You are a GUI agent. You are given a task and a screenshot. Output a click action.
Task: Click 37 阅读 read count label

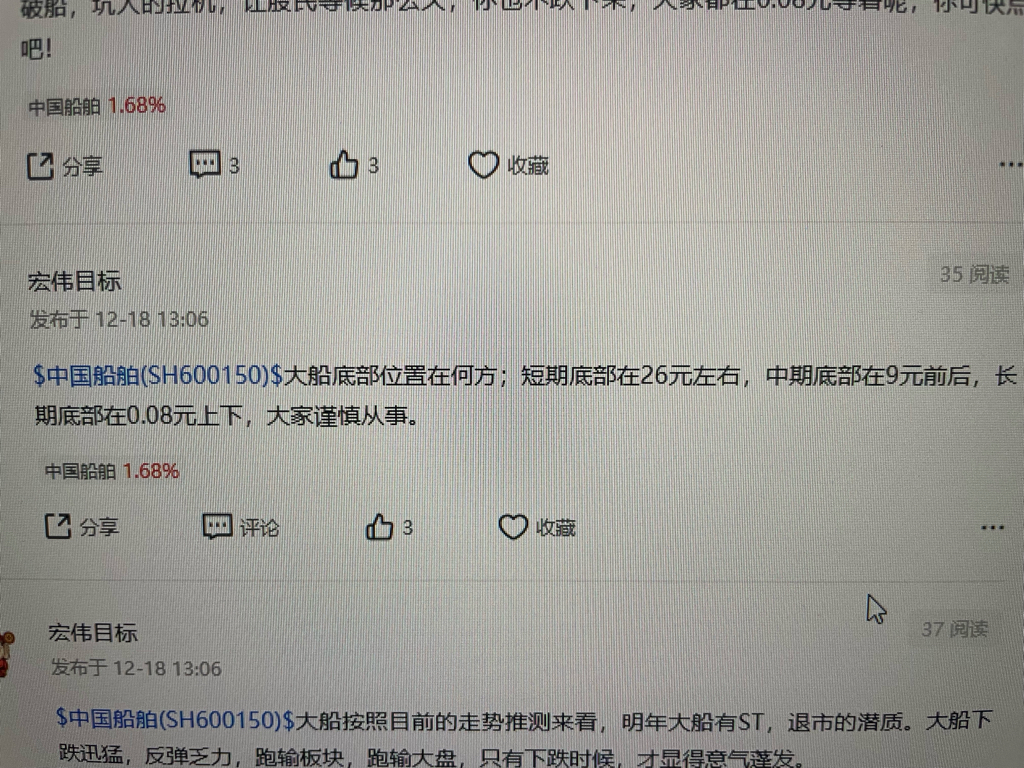click(954, 629)
